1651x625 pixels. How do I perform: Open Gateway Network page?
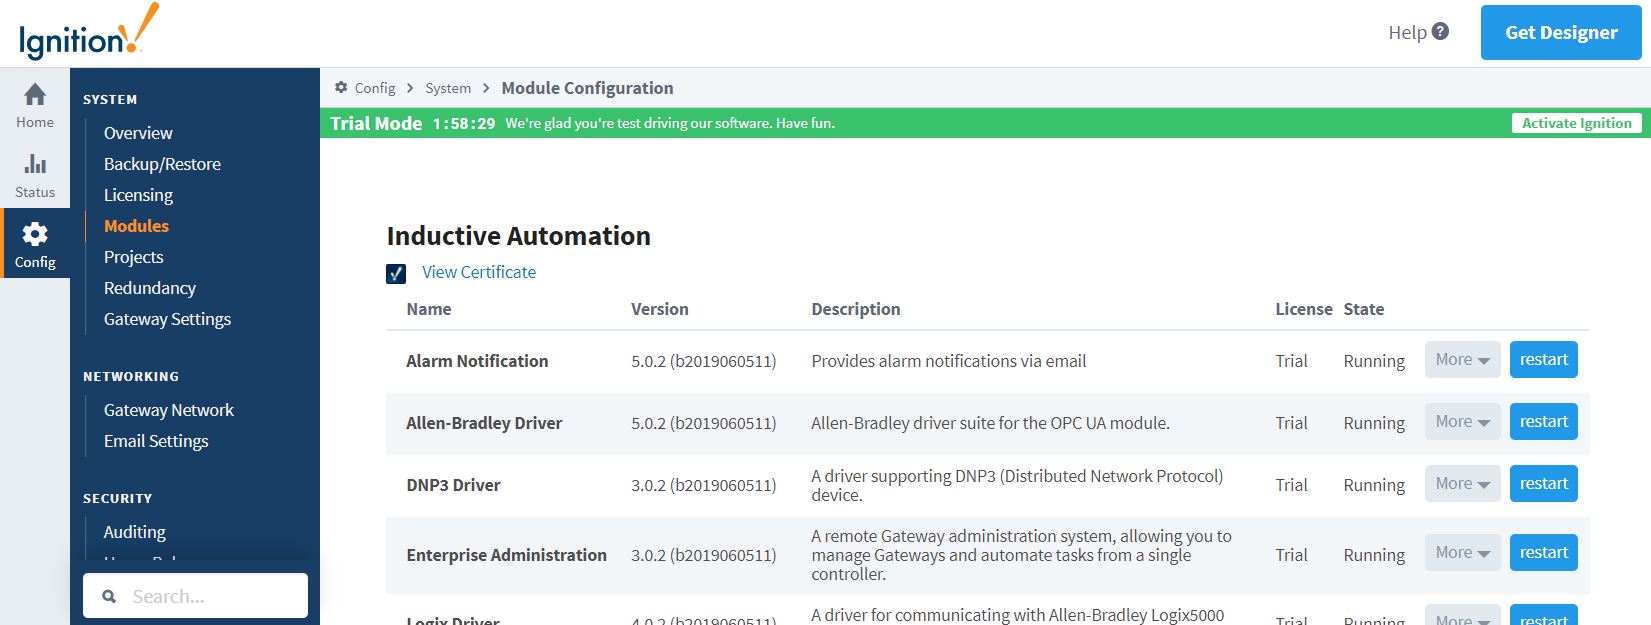[x=168, y=410]
